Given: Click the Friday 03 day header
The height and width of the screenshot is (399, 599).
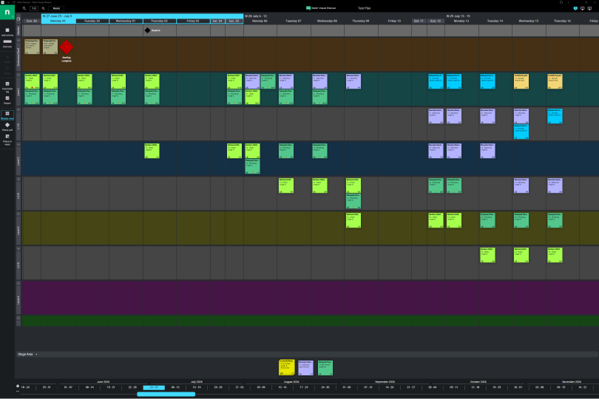Looking at the screenshot, I should click(x=193, y=21).
